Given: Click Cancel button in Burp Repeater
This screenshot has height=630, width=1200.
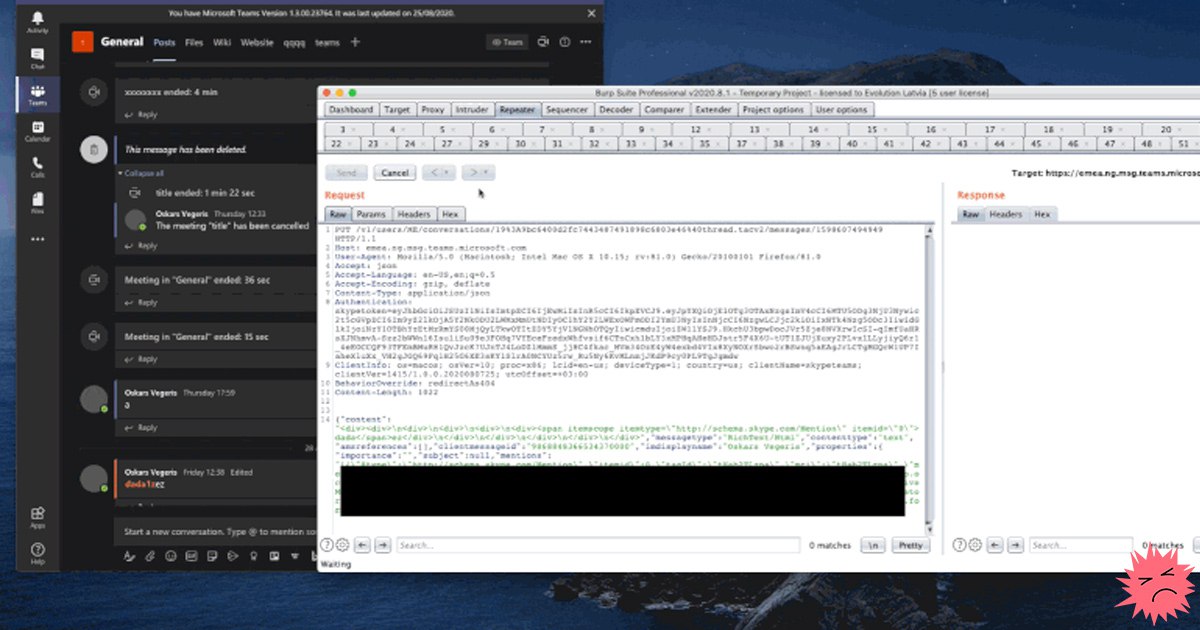Looking at the screenshot, I should click(x=395, y=172).
